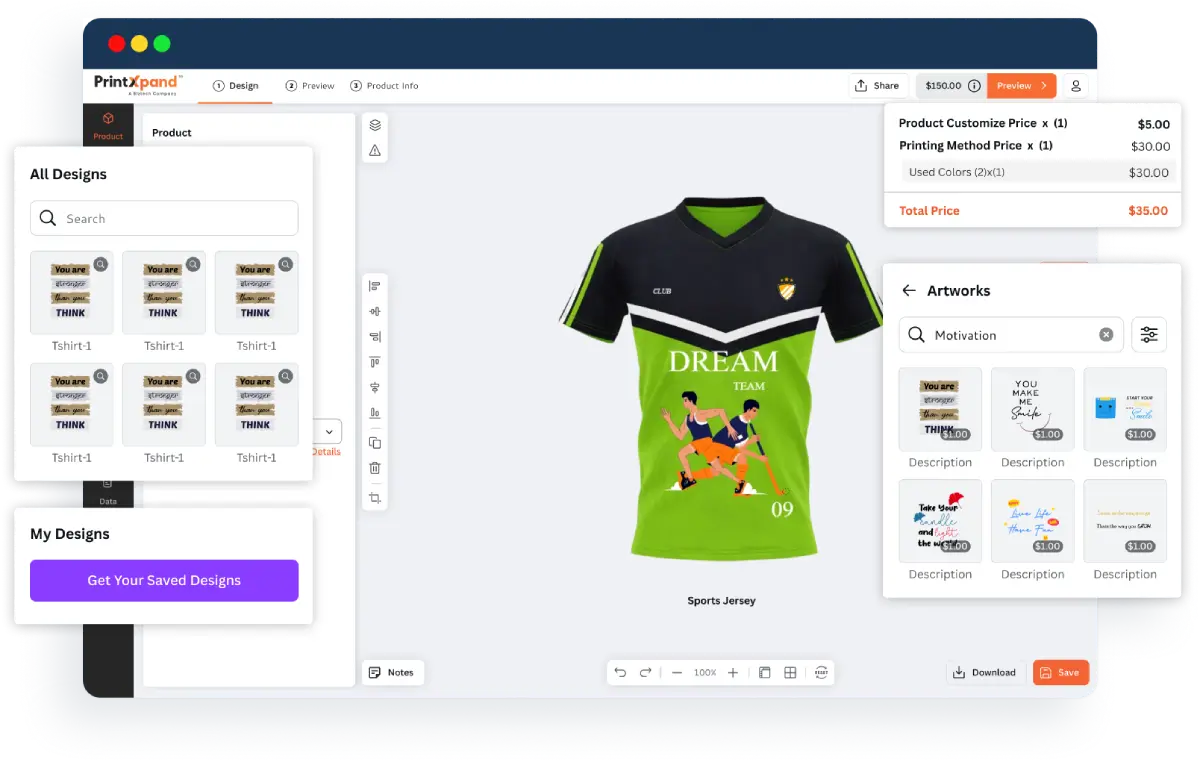Open the user account icon
This screenshot has width=1200, height=762.
point(1076,86)
